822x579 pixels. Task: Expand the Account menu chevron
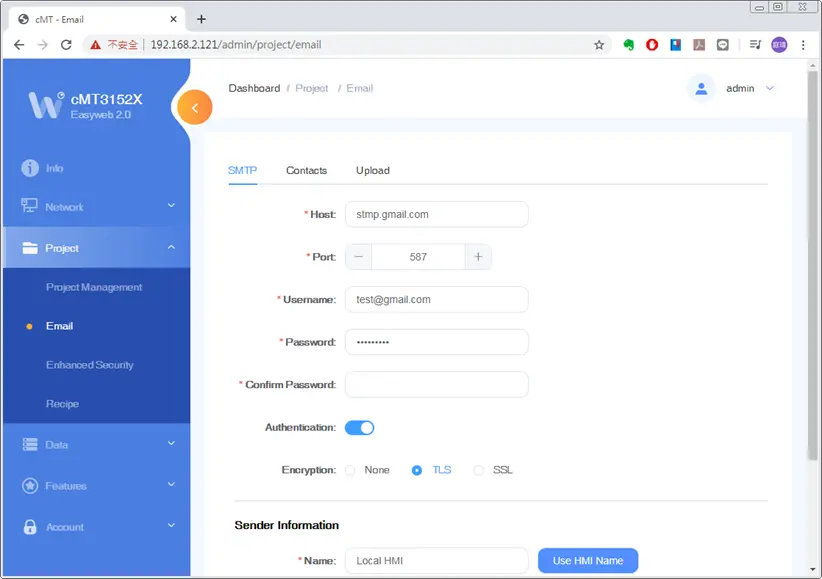171,525
